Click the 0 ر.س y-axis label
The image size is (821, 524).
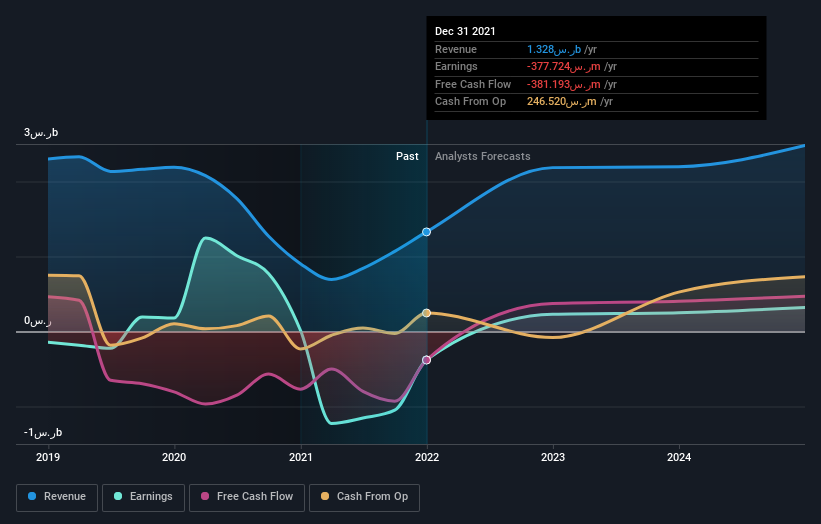pyautogui.click(x=38, y=320)
